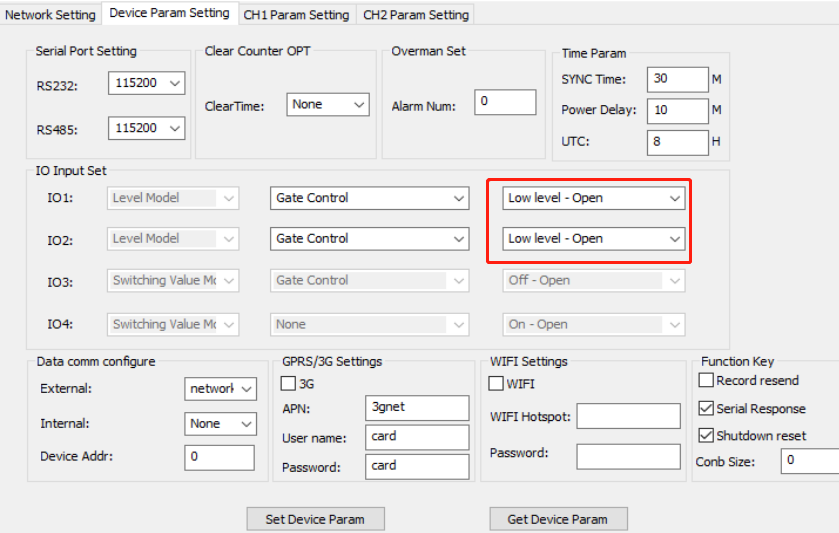Uncheck the Shutdown reset checkbox

tap(706, 435)
